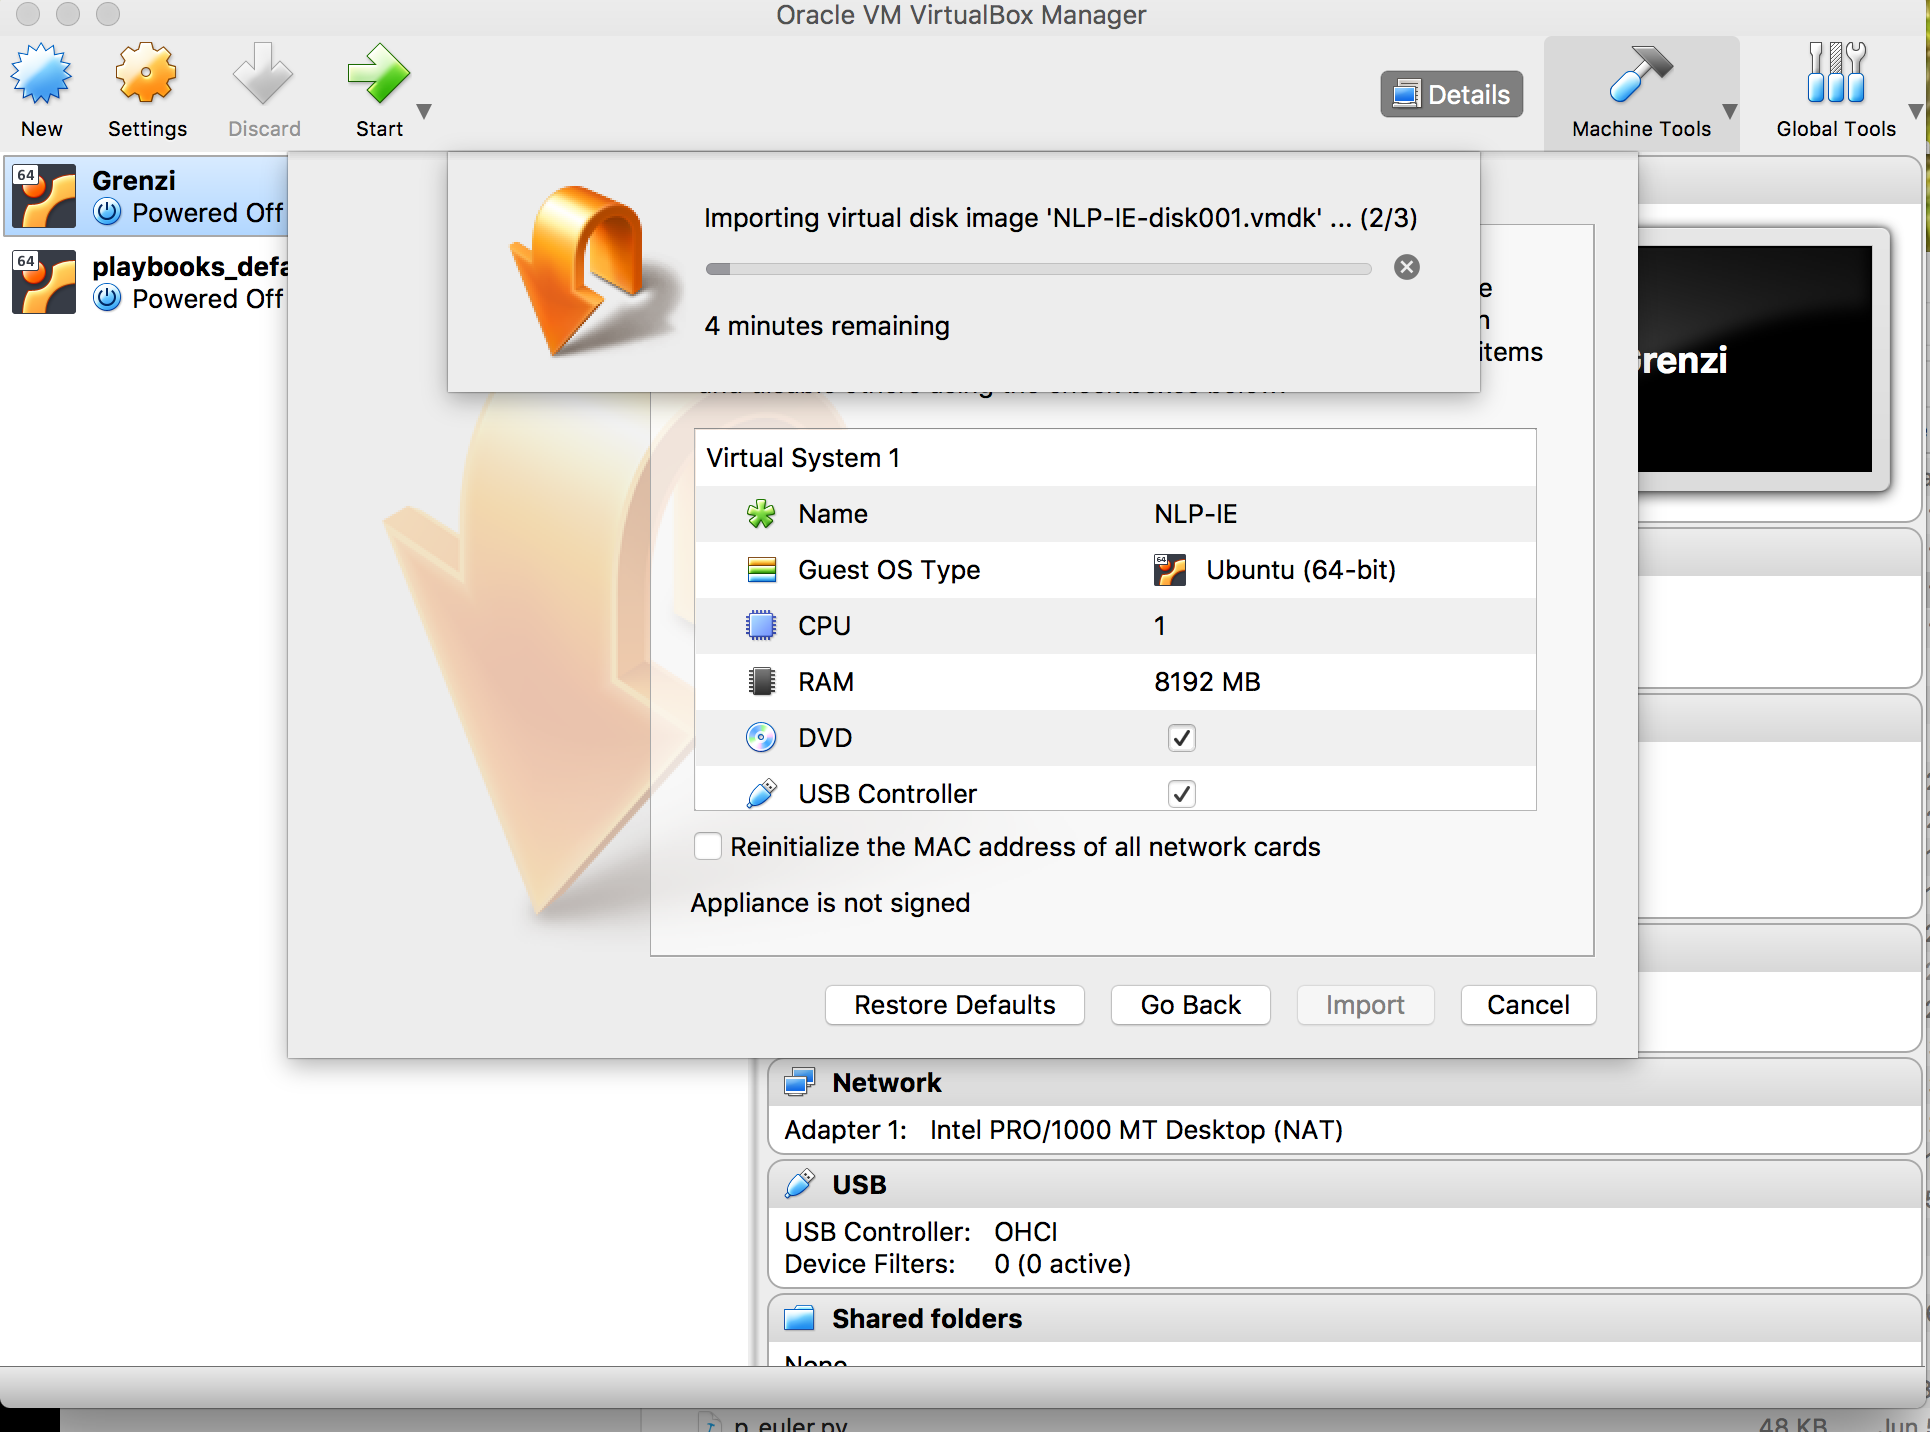This screenshot has width=1930, height=1432.
Task: Click the DVD disc icon
Action: (x=761, y=738)
